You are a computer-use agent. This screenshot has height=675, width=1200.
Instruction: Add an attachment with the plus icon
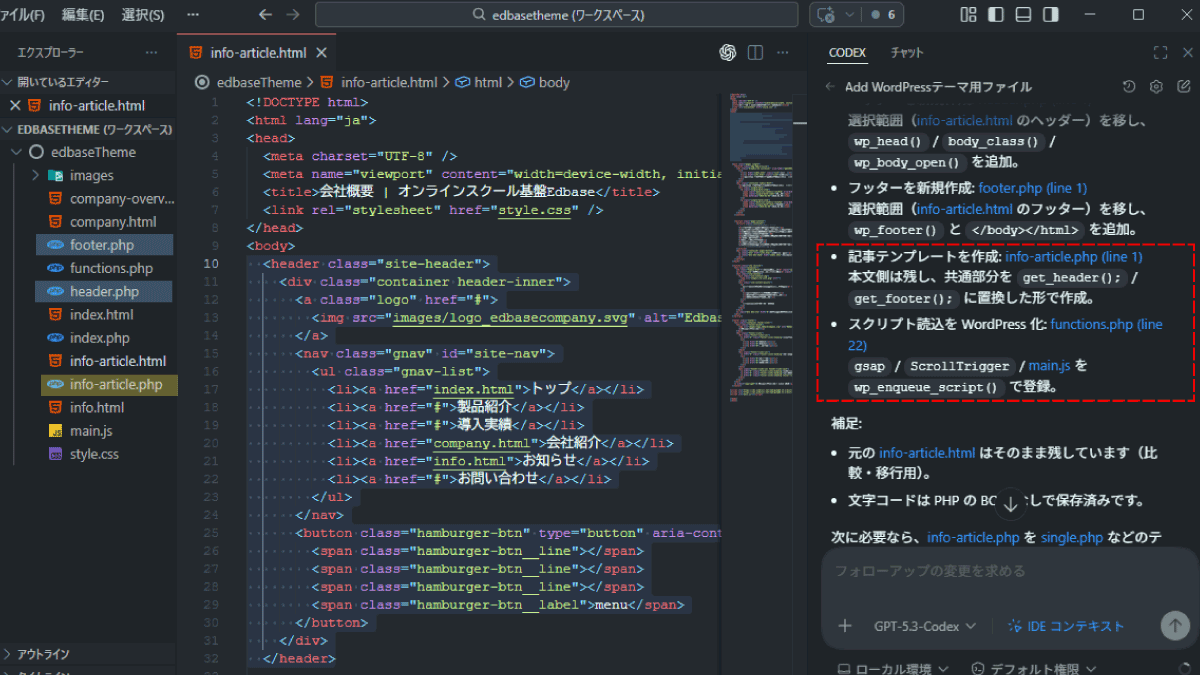pos(845,626)
